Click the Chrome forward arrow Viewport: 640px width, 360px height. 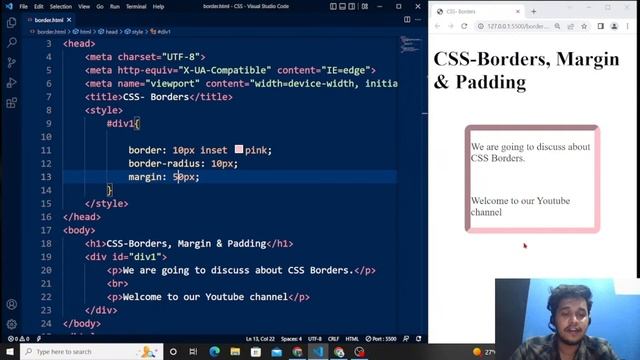coord(451,26)
